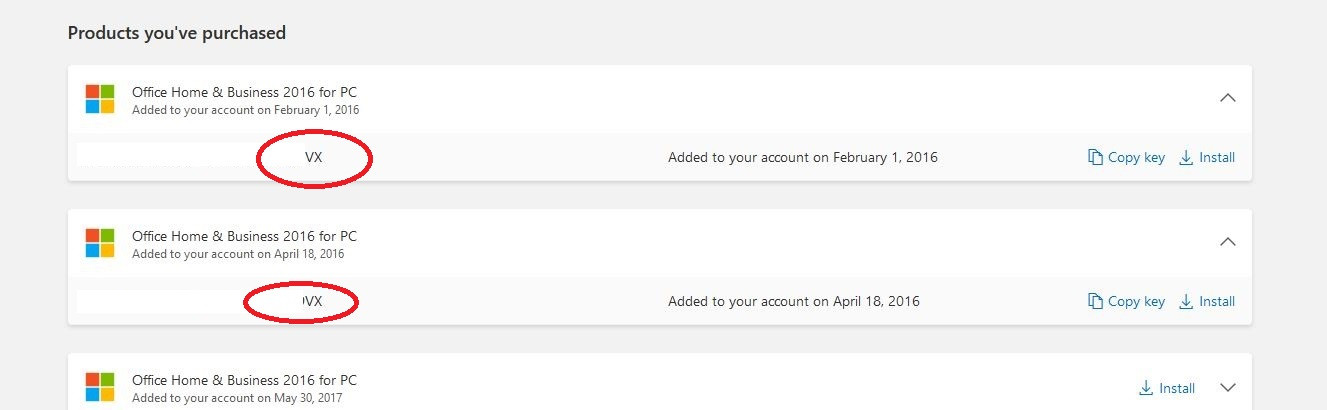Click the download arrow icon for the May 30, 2017 product
Viewport: 1327px width, 410px height.
tap(1146, 388)
